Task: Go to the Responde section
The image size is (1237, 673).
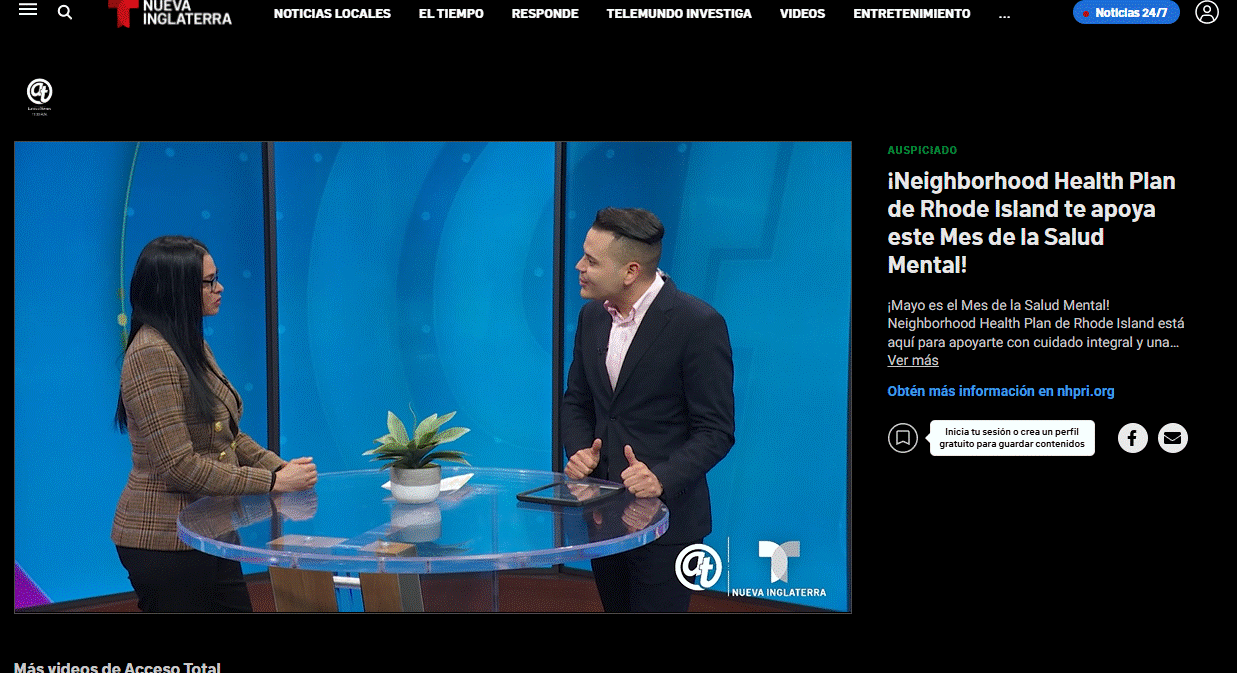Action: click(545, 13)
